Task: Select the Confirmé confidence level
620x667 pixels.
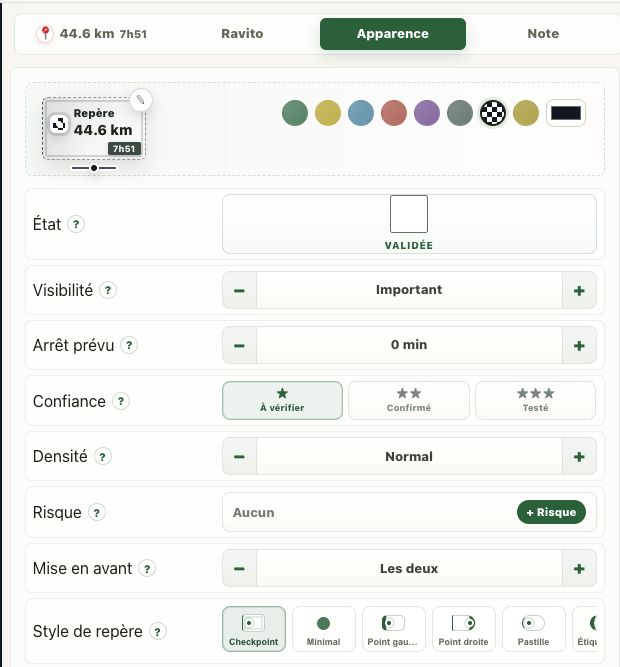Action: click(x=409, y=400)
